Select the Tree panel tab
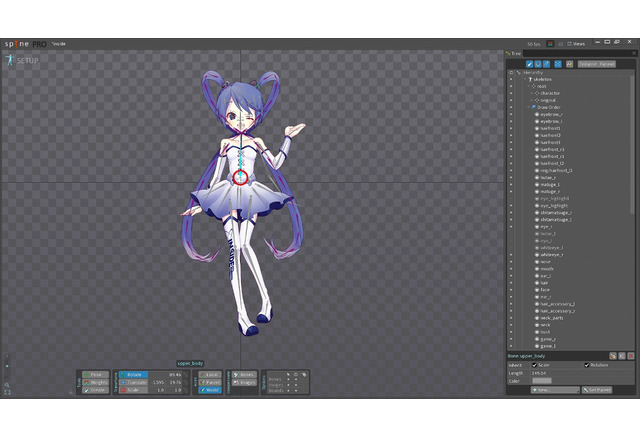 pyautogui.click(x=514, y=53)
